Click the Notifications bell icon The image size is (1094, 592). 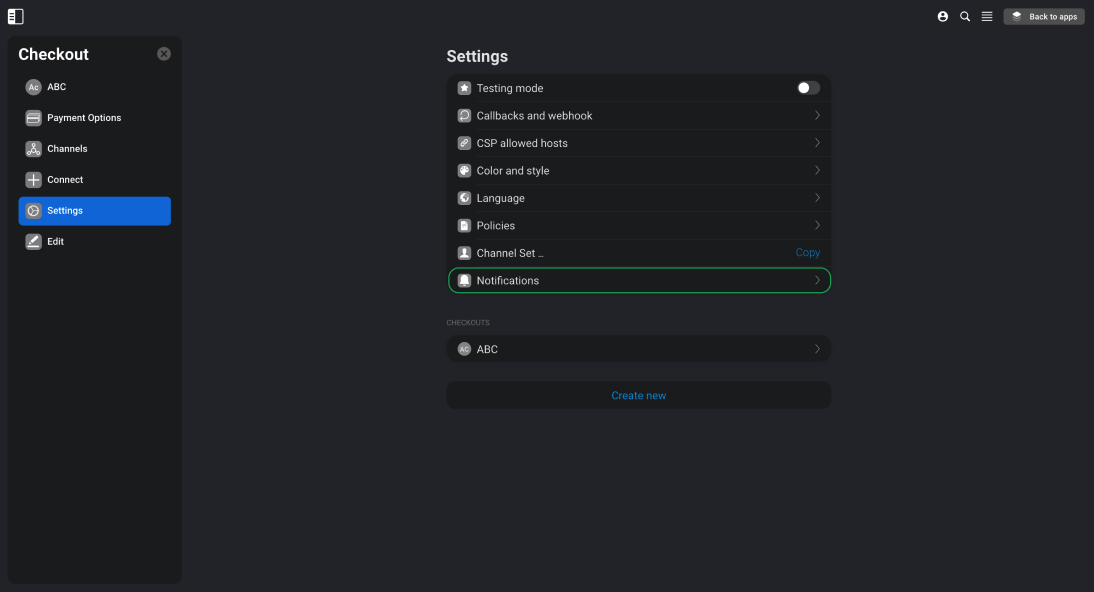click(464, 281)
